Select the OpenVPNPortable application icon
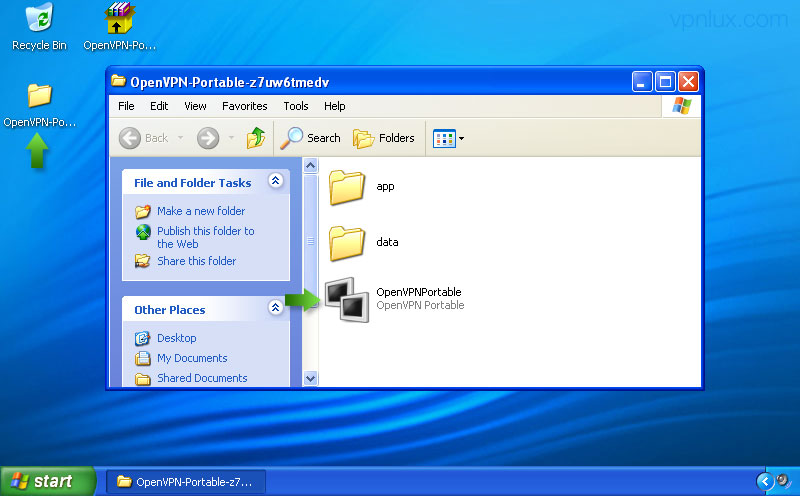Viewport: 800px width, 496px height. pos(347,300)
